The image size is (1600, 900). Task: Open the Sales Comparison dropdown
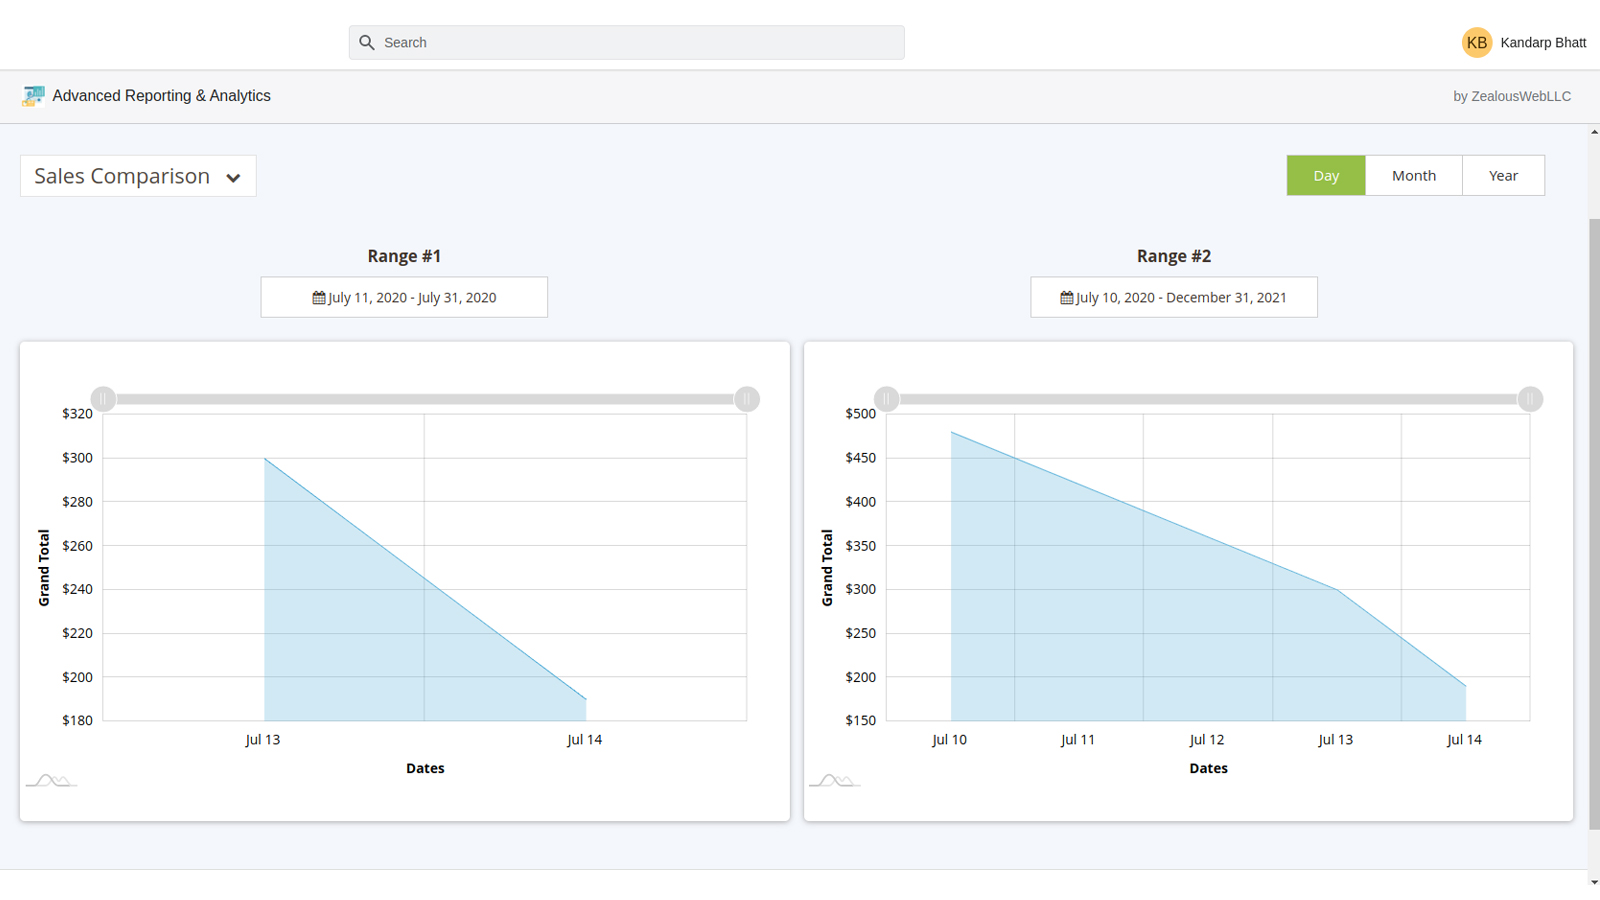[138, 177]
